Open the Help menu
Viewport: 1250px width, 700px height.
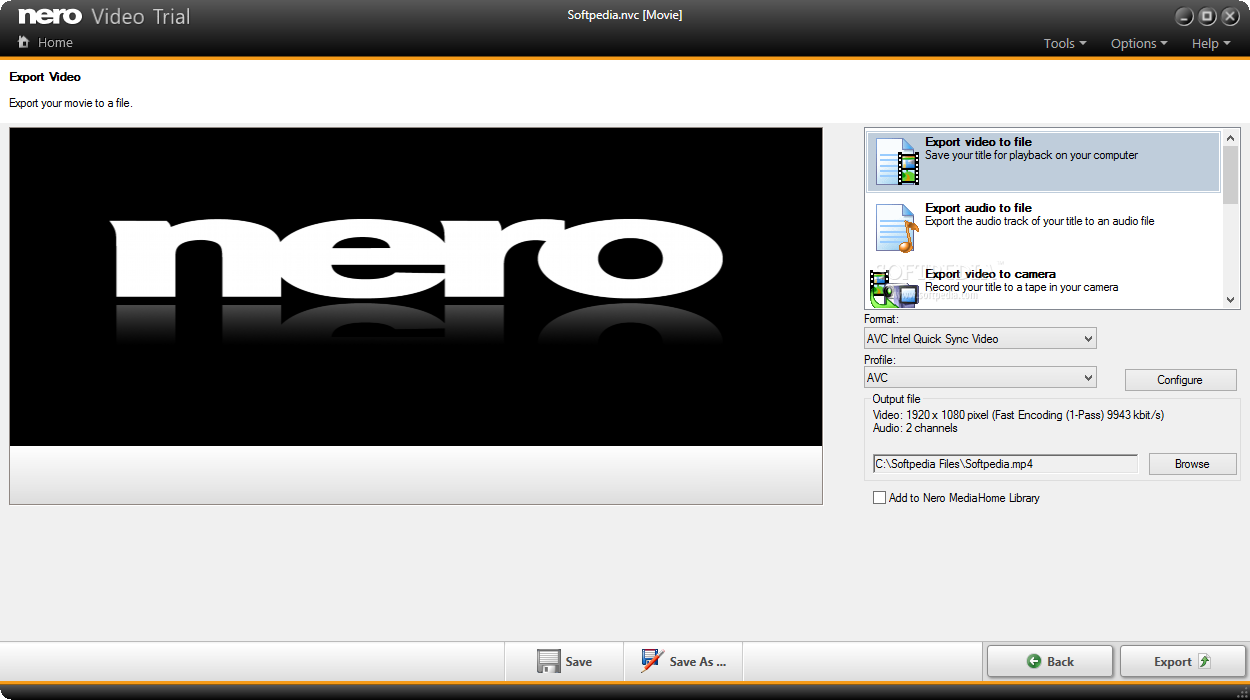(1211, 43)
